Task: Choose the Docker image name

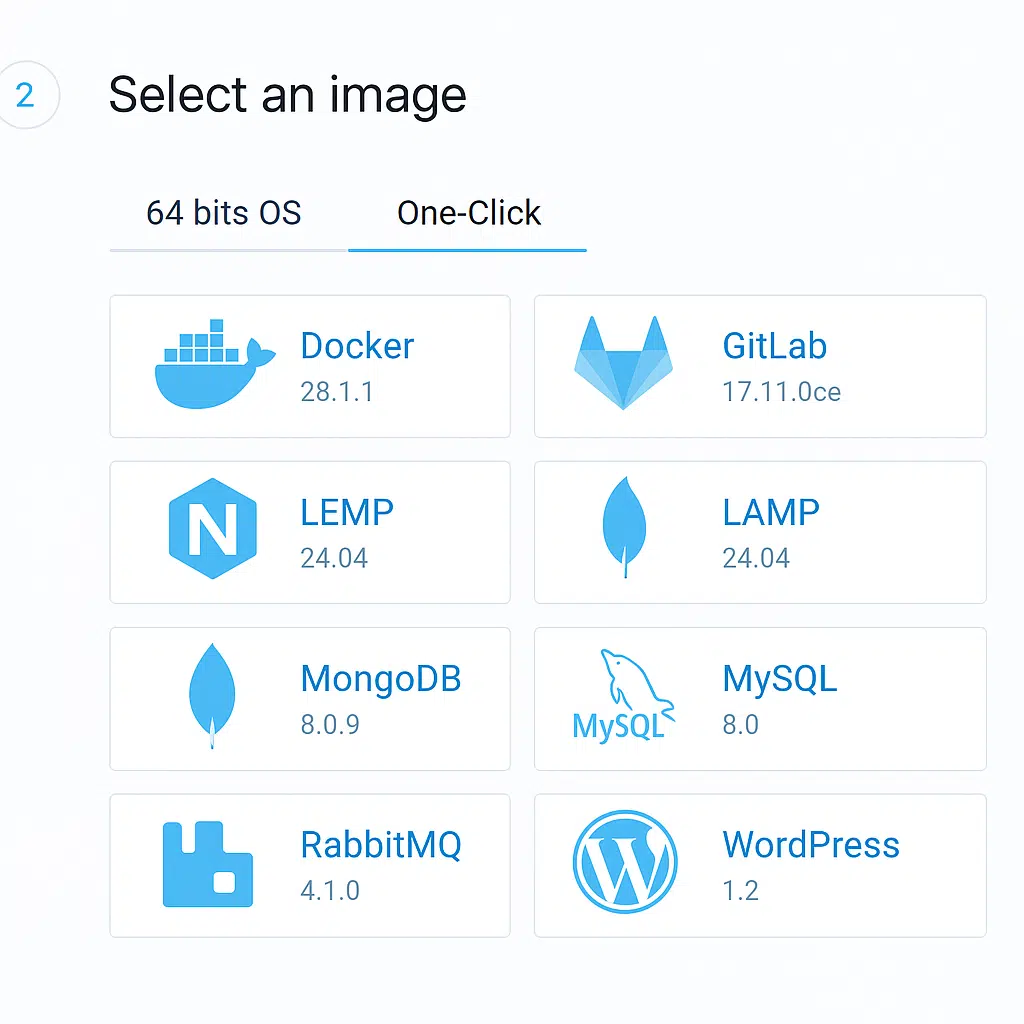Action: (x=357, y=346)
